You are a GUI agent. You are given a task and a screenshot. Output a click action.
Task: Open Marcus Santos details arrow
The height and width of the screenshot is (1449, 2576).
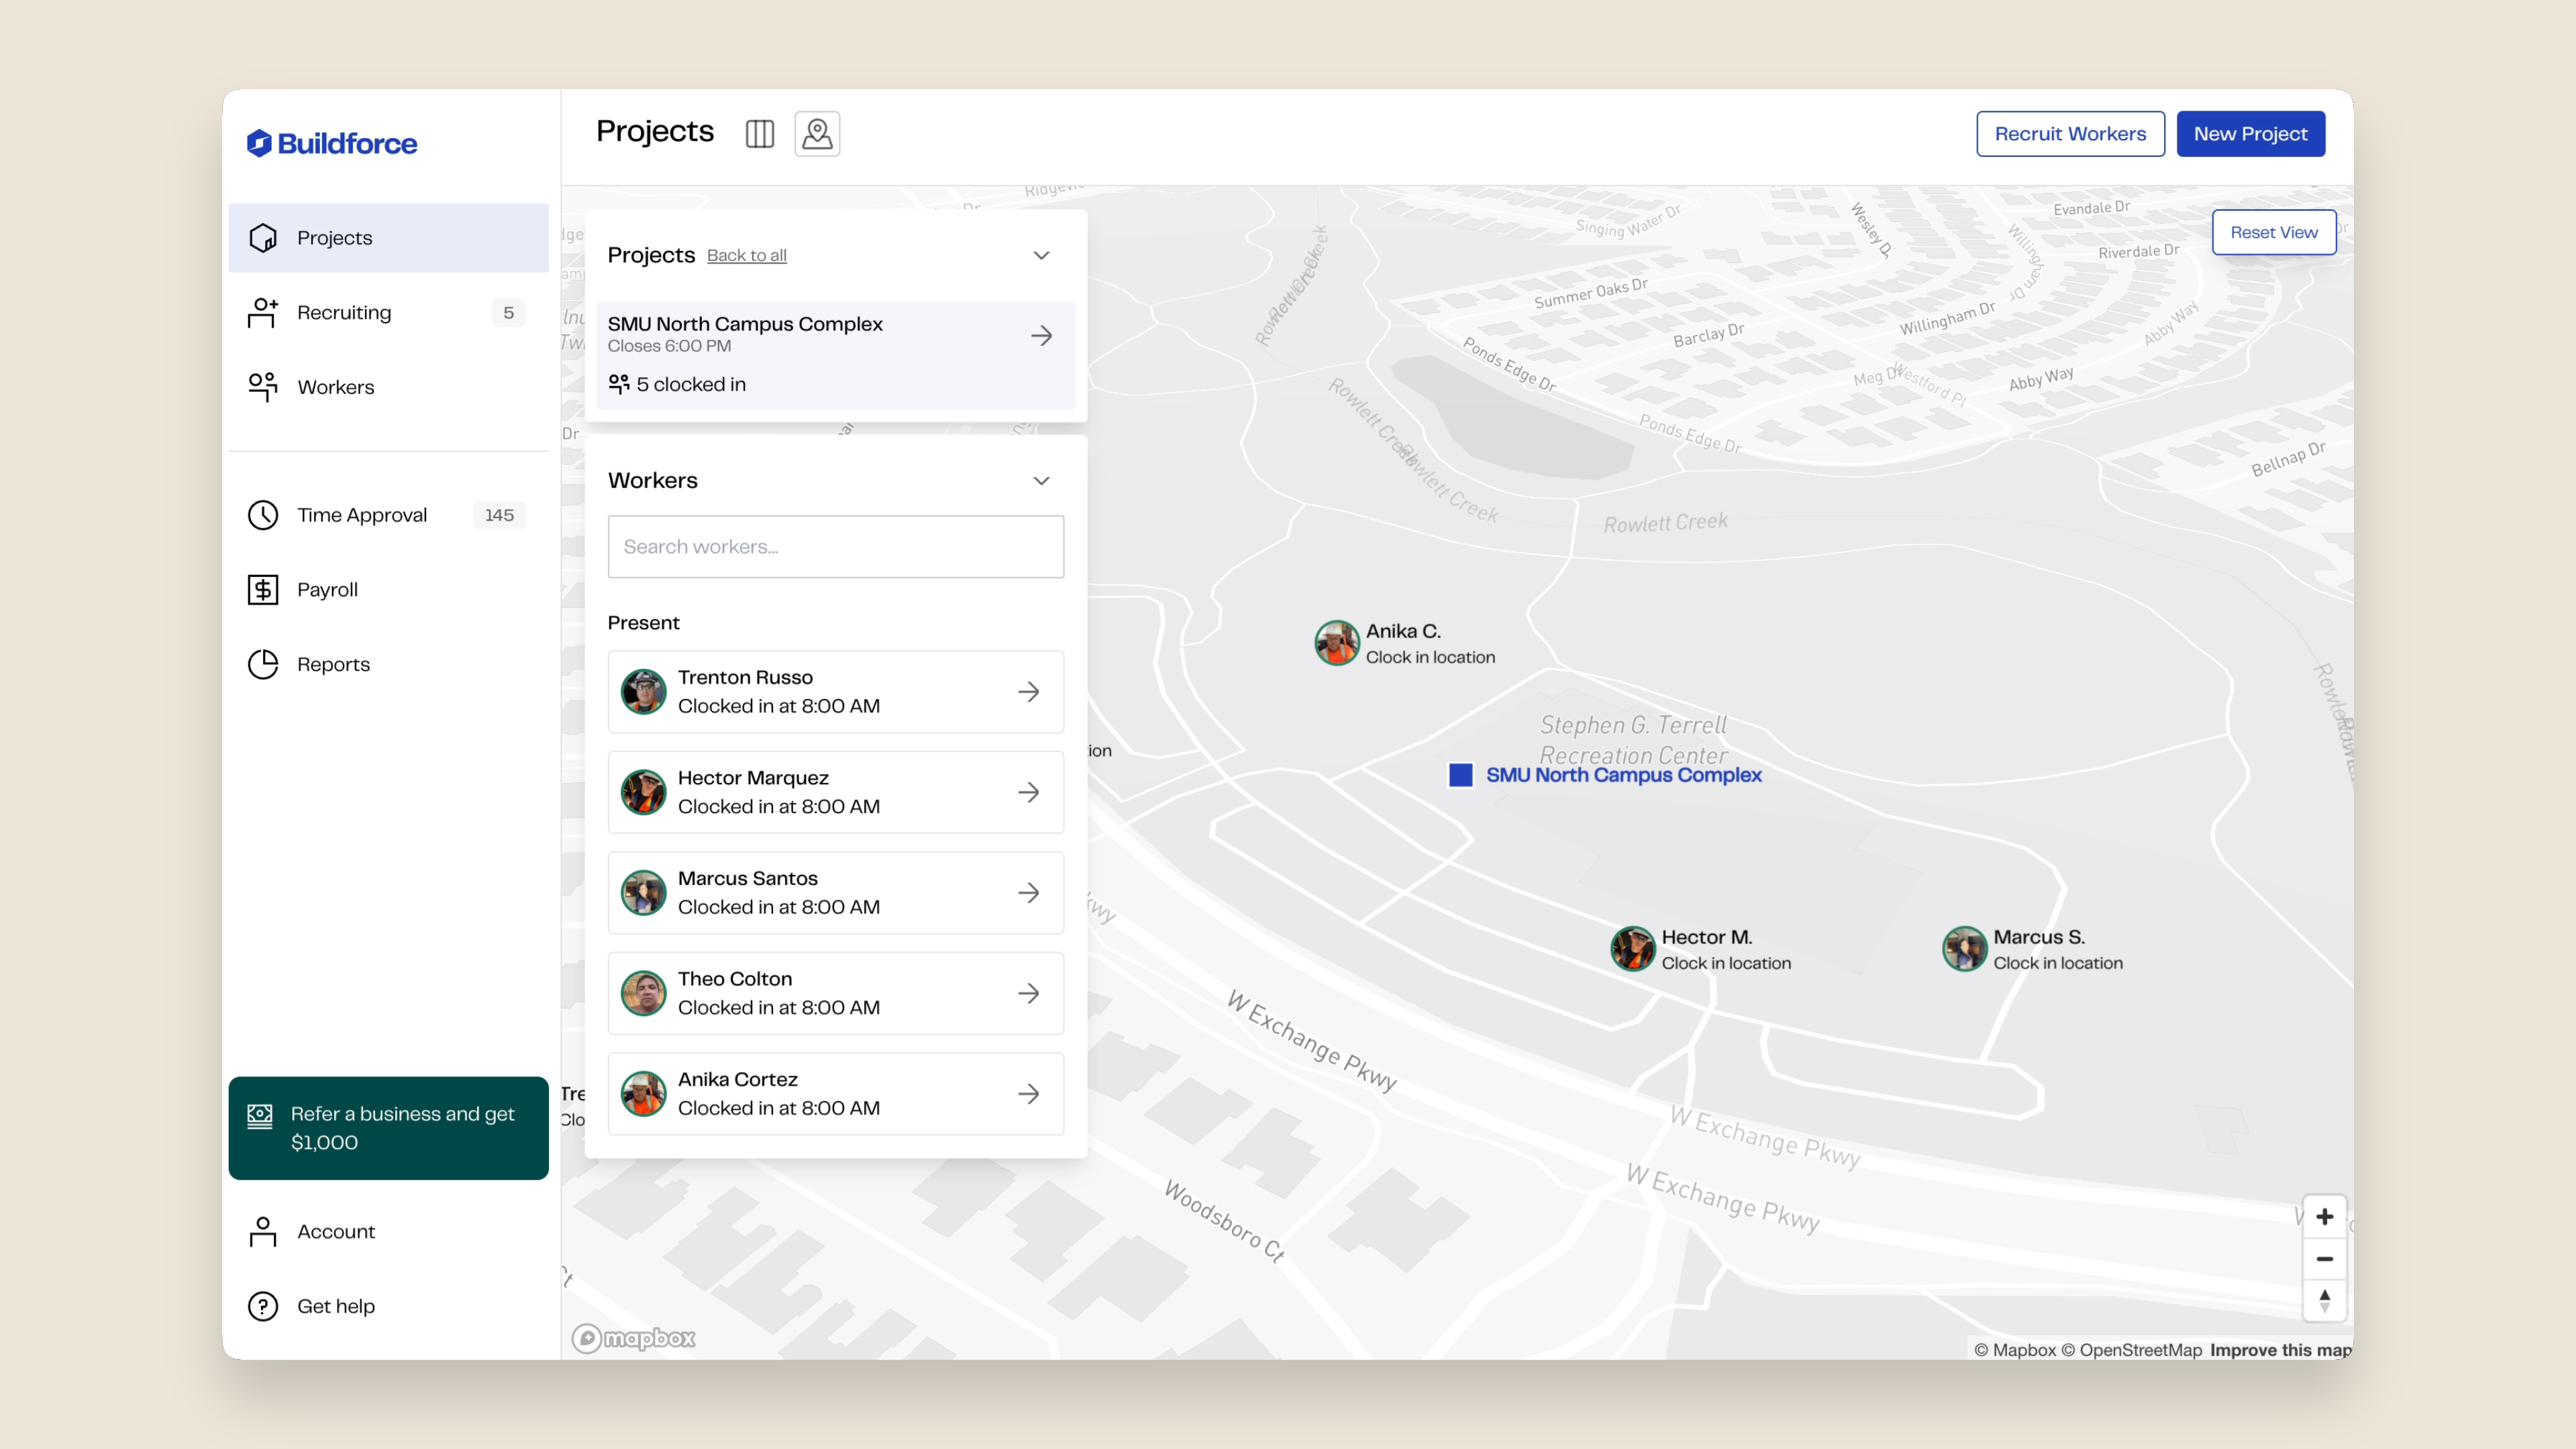[1028, 893]
